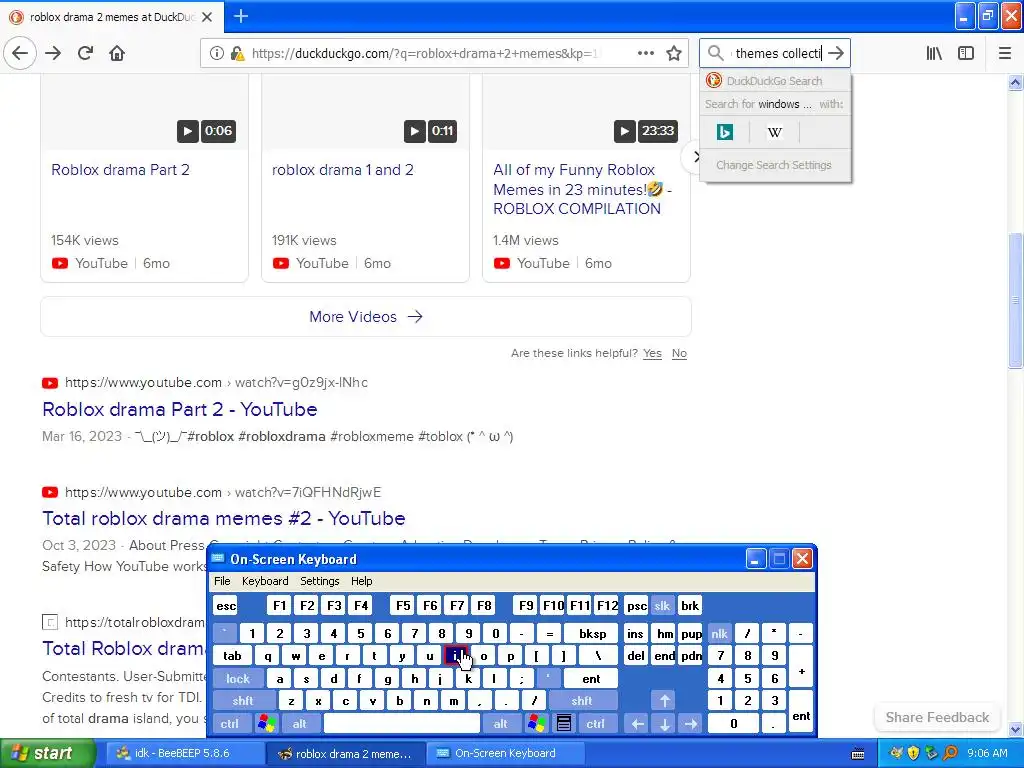Click the security shield tray icon

[913, 754]
